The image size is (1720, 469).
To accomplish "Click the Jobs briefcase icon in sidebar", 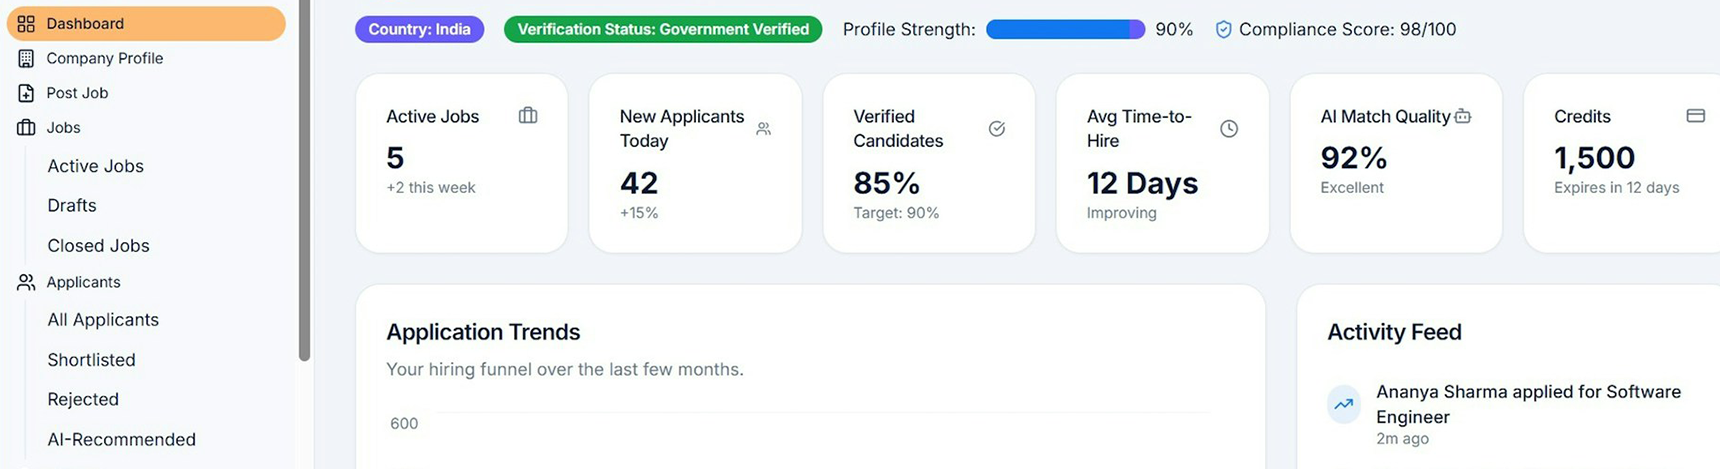I will click(26, 128).
